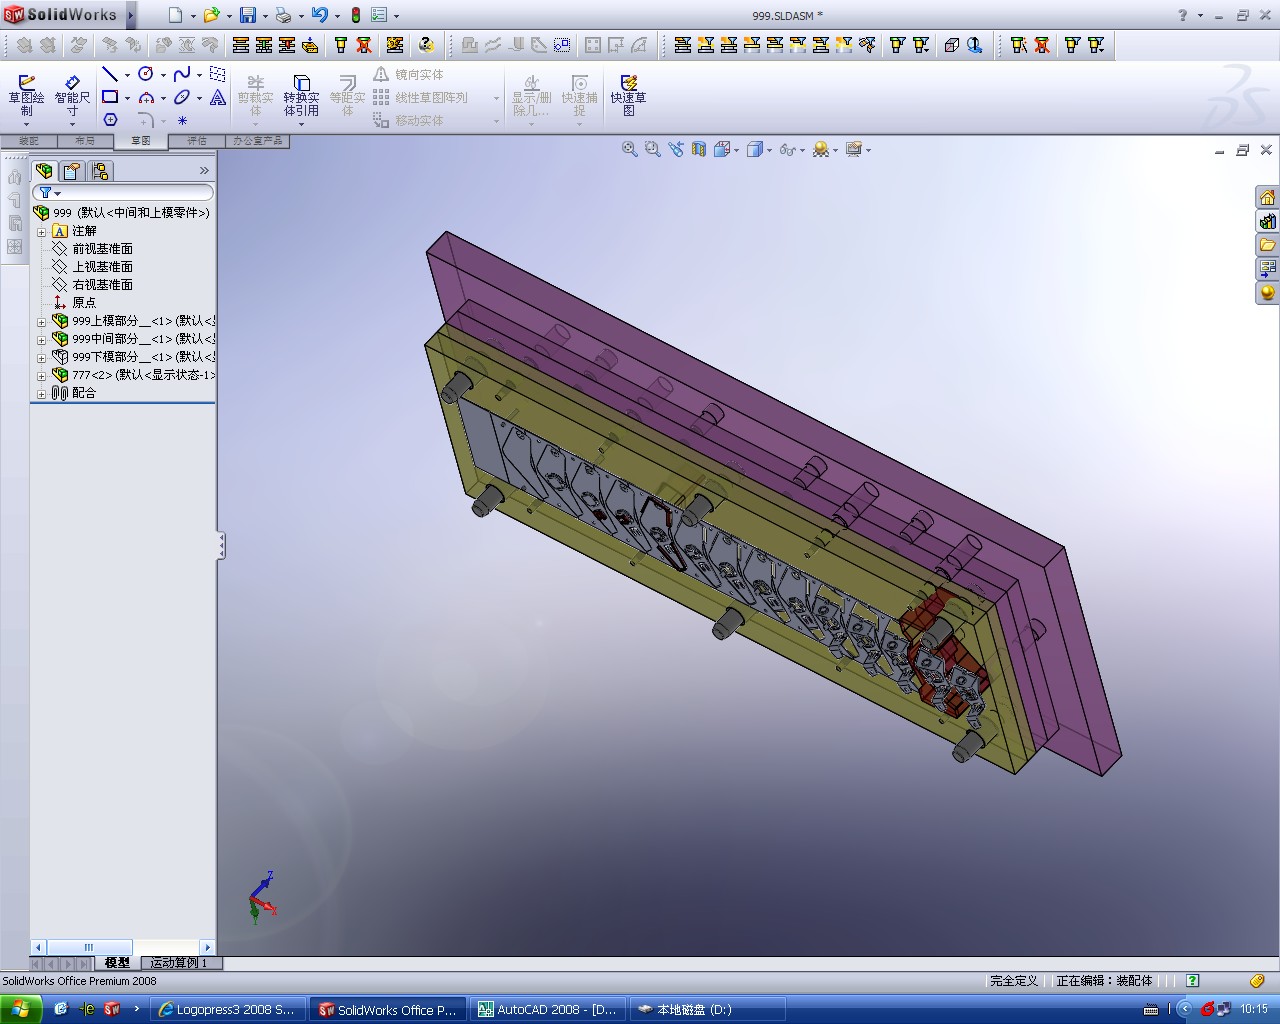Open the Save dropdown arrow
The width and height of the screenshot is (1280, 1024).
pyautogui.click(x=265, y=16)
